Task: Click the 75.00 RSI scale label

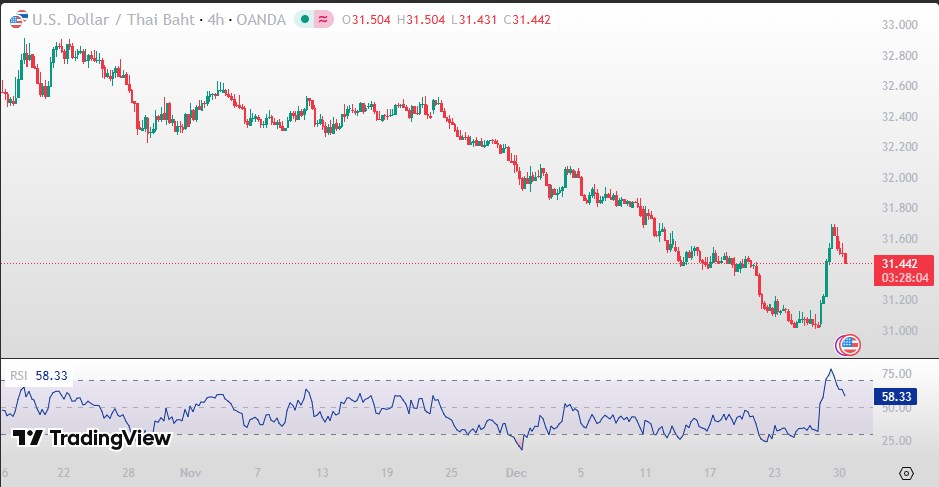Action: coord(899,375)
